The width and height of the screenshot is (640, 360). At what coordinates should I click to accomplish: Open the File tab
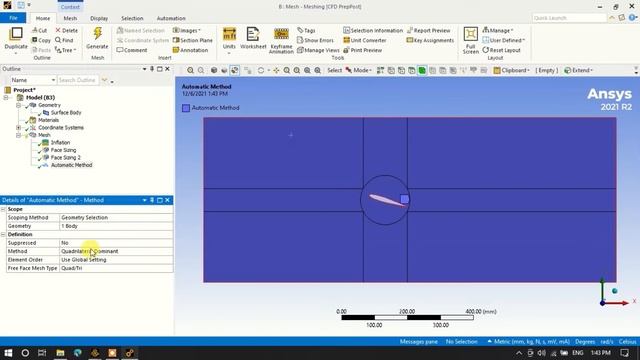pos(13,18)
